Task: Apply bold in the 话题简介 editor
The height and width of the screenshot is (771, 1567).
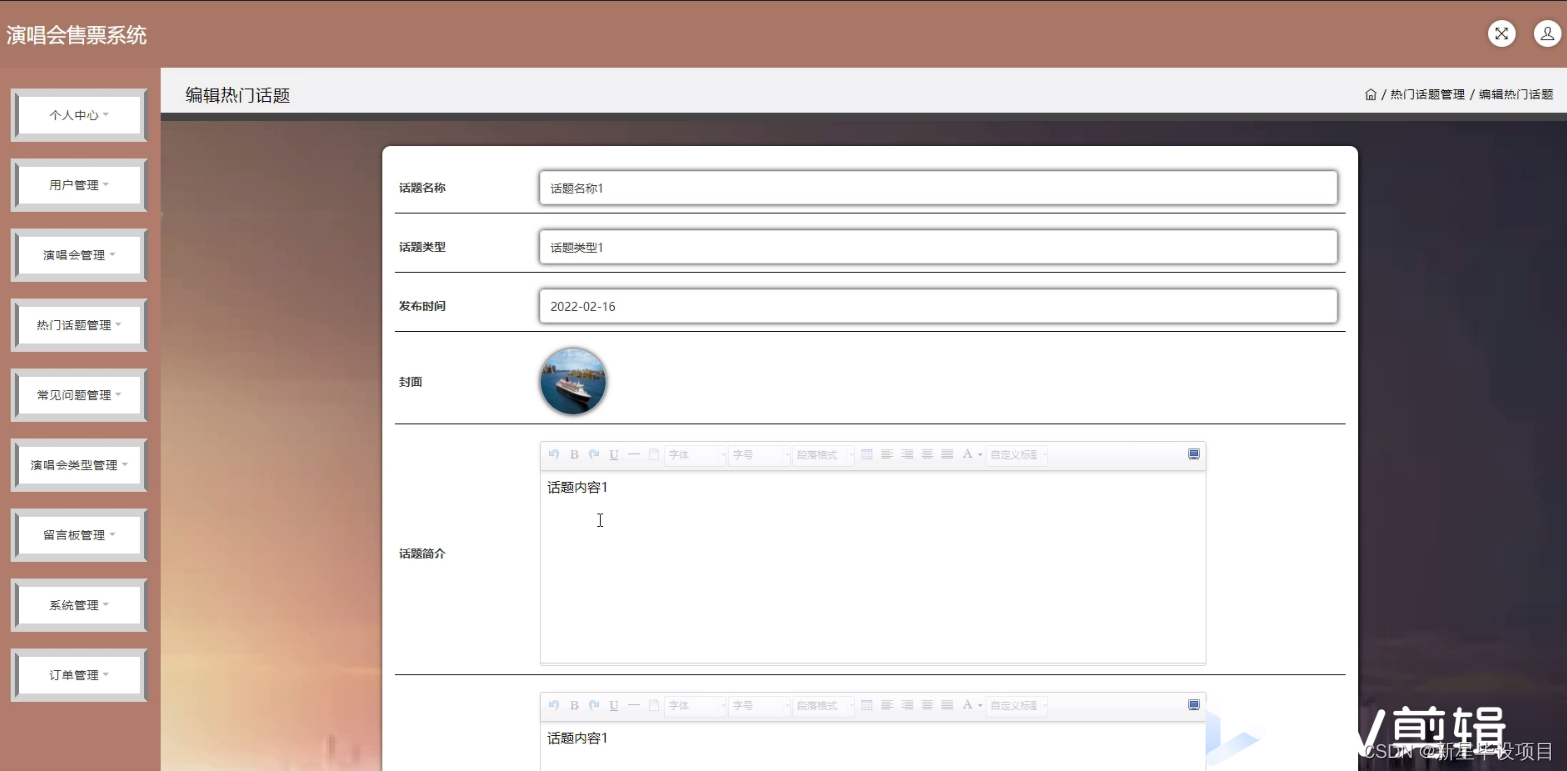Action: [574, 454]
